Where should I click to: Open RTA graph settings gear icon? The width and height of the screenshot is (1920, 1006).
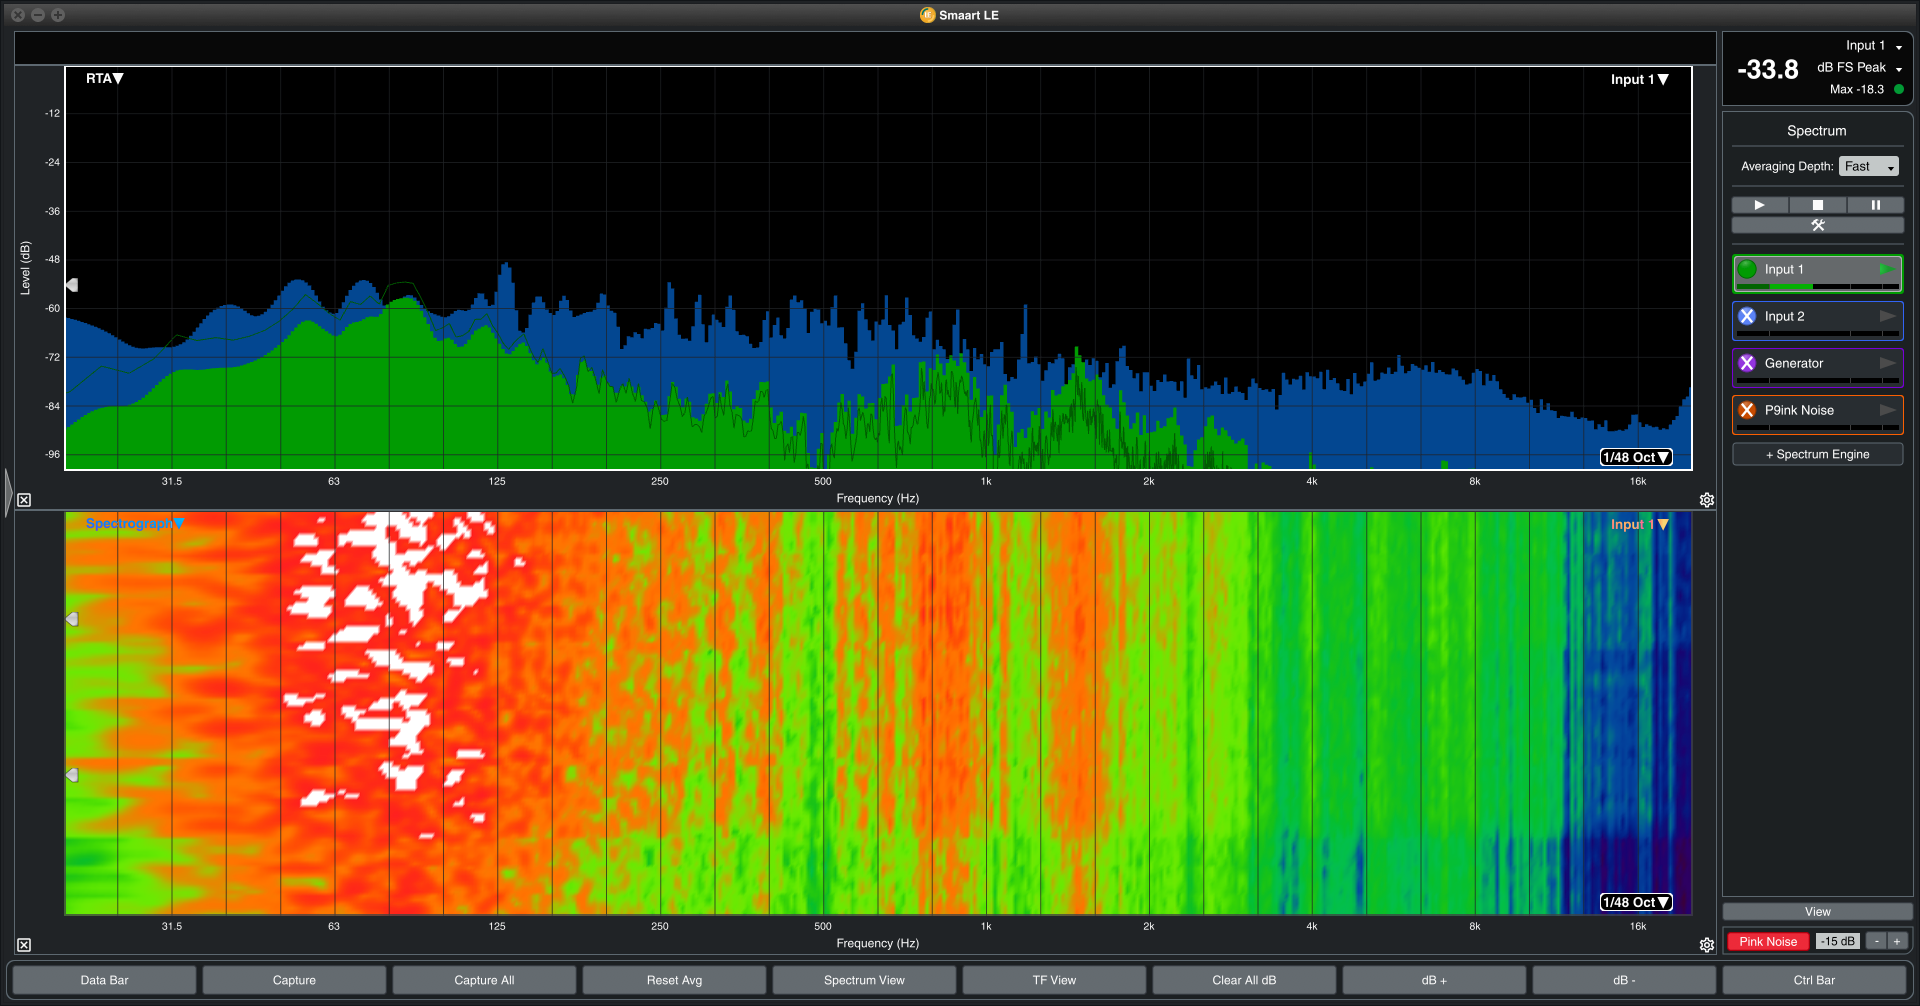(1707, 500)
